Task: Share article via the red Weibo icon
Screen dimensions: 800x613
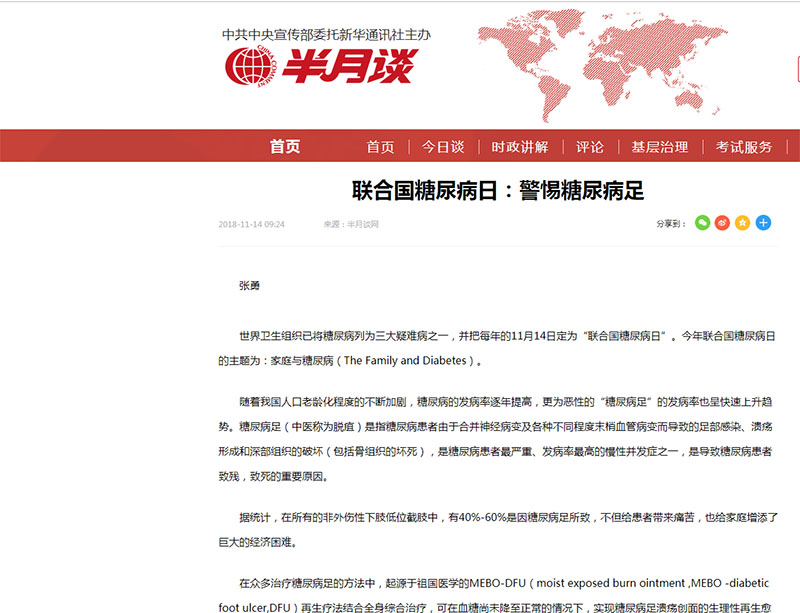Action: 723,222
